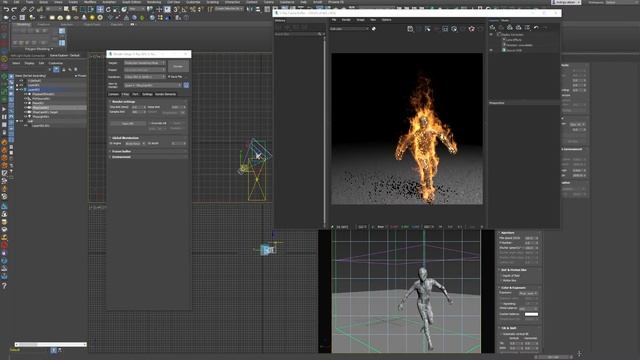
Task: Click the question mark icon in left strip
Action: (4, 286)
